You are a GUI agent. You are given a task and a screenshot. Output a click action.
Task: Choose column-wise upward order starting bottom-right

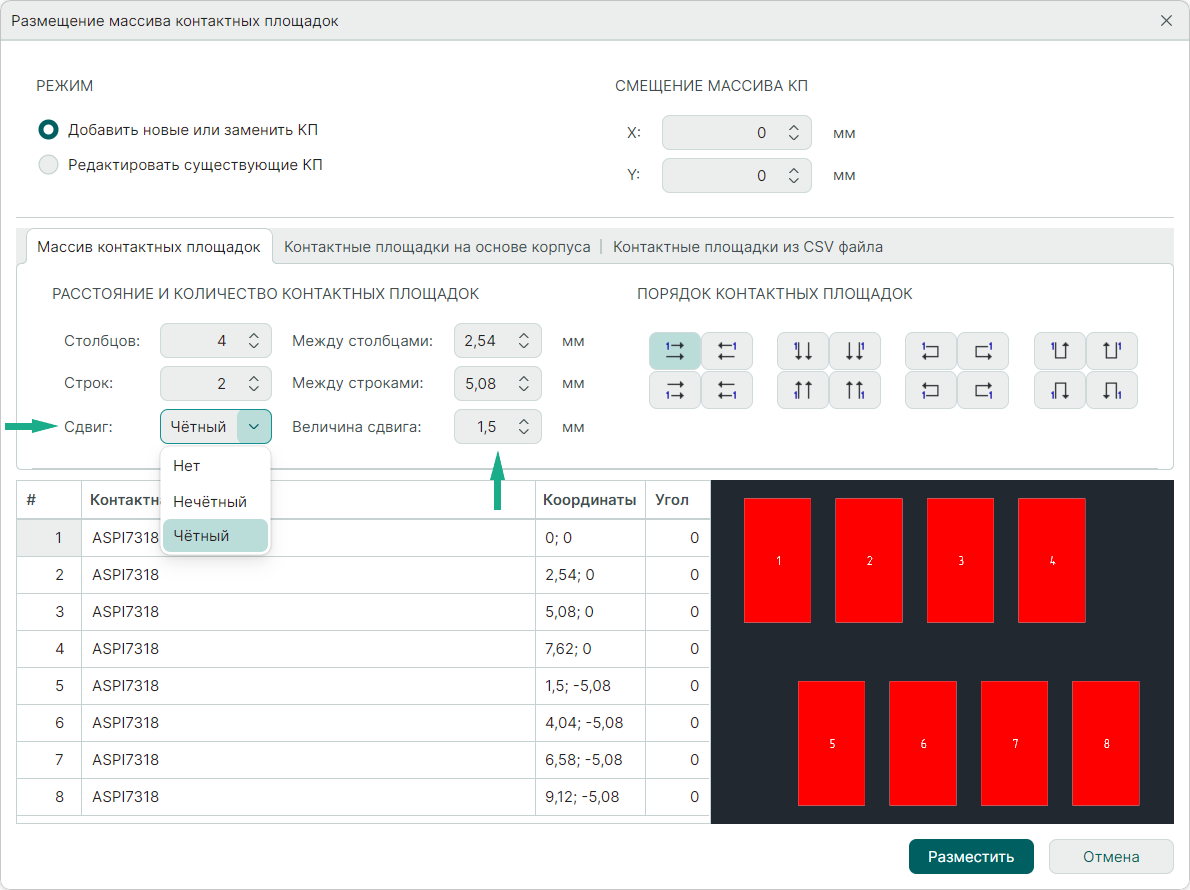point(855,390)
